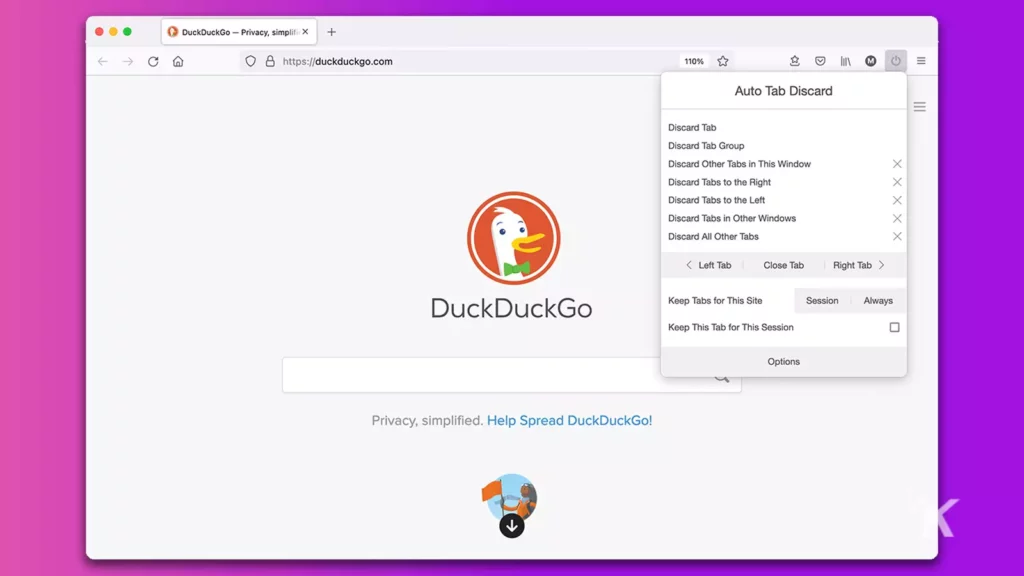Switch to Left Tab
This screenshot has width=1024, height=576.
click(x=709, y=265)
